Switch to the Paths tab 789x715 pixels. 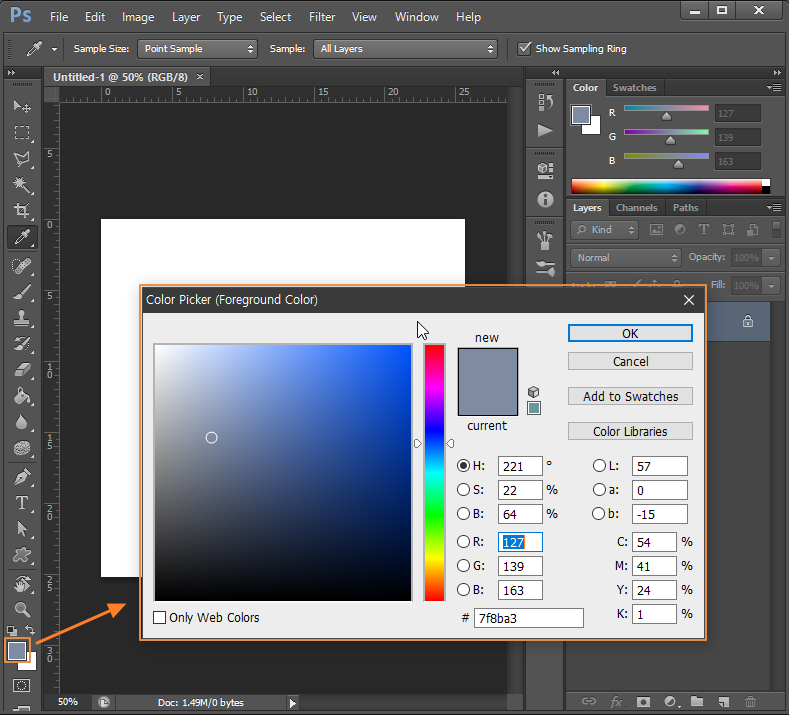685,207
